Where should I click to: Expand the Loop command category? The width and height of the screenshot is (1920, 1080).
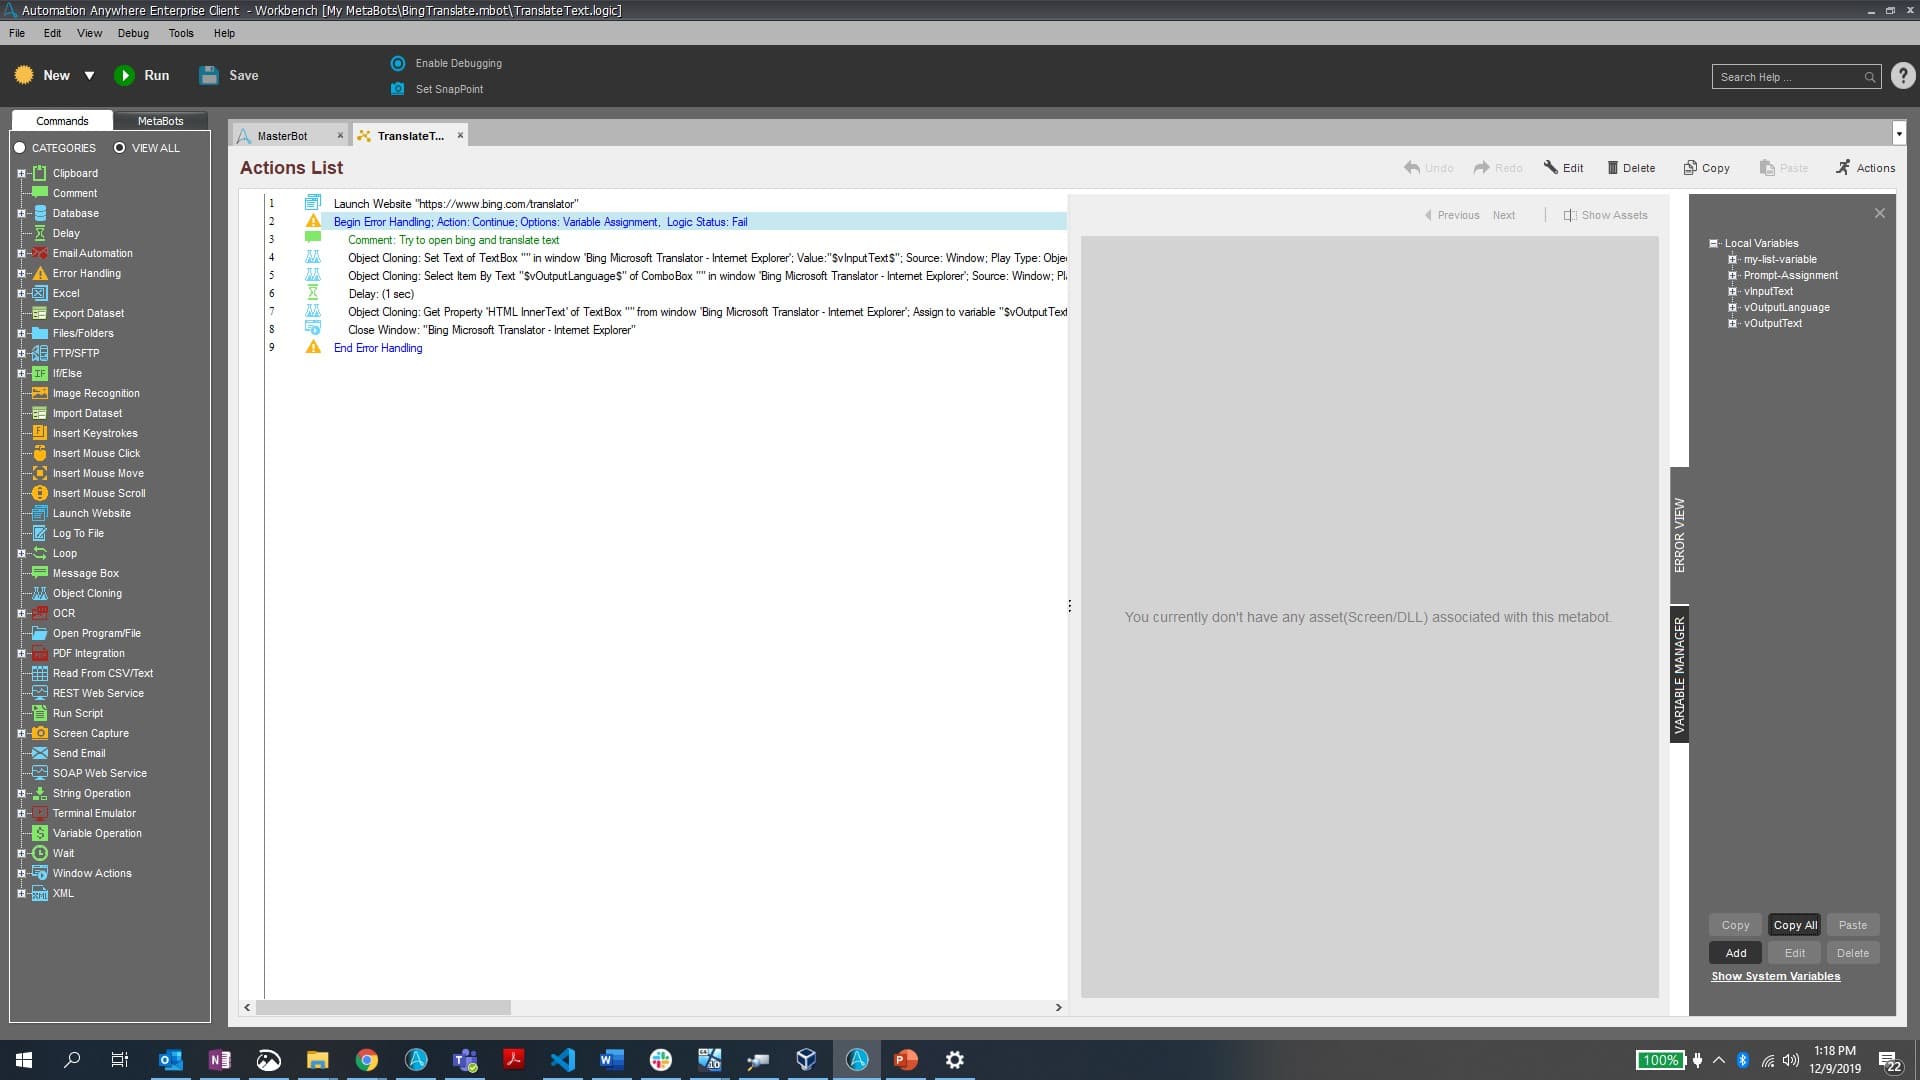[21, 553]
